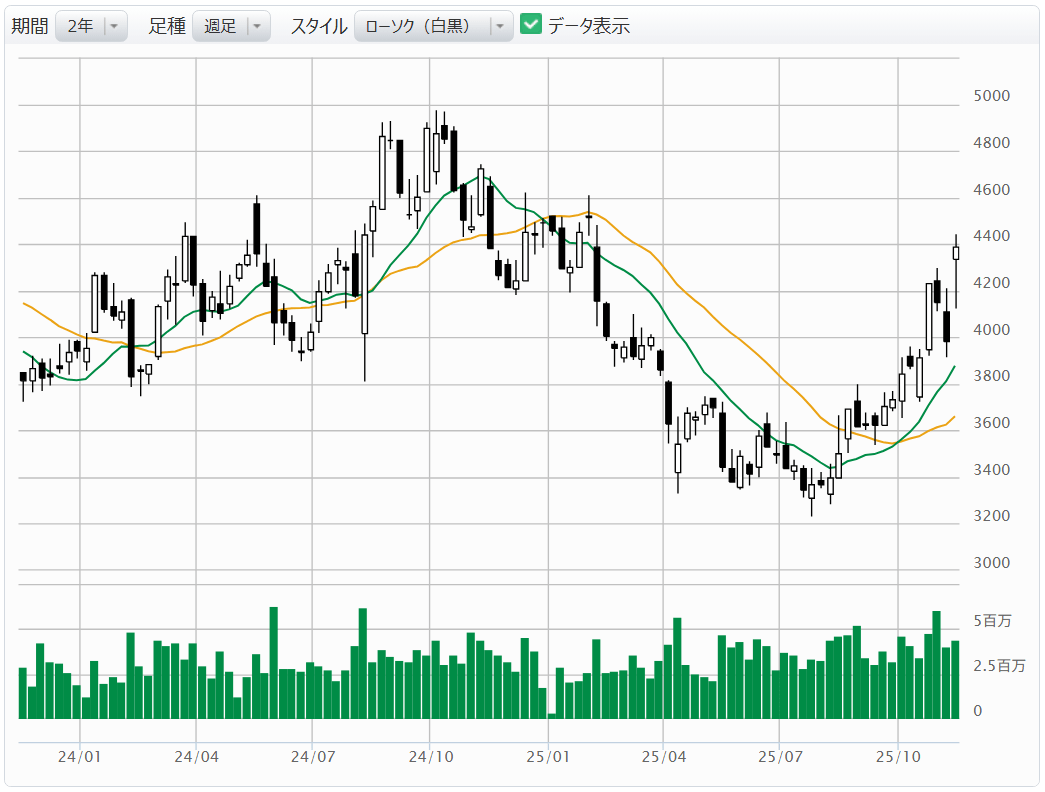Click the leftmost volume bar

coord(23,693)
